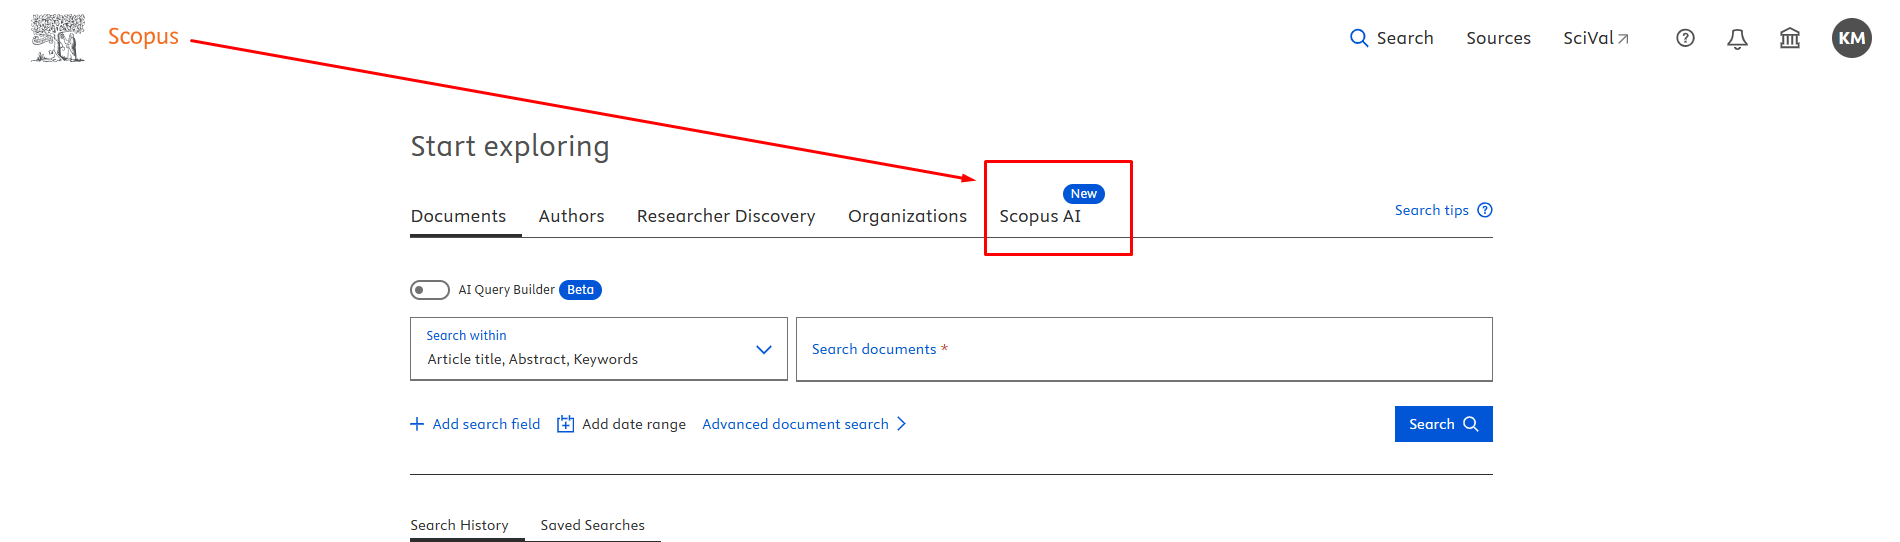Click the Add date range button
Screen dimensions: 1900x542
621,424
